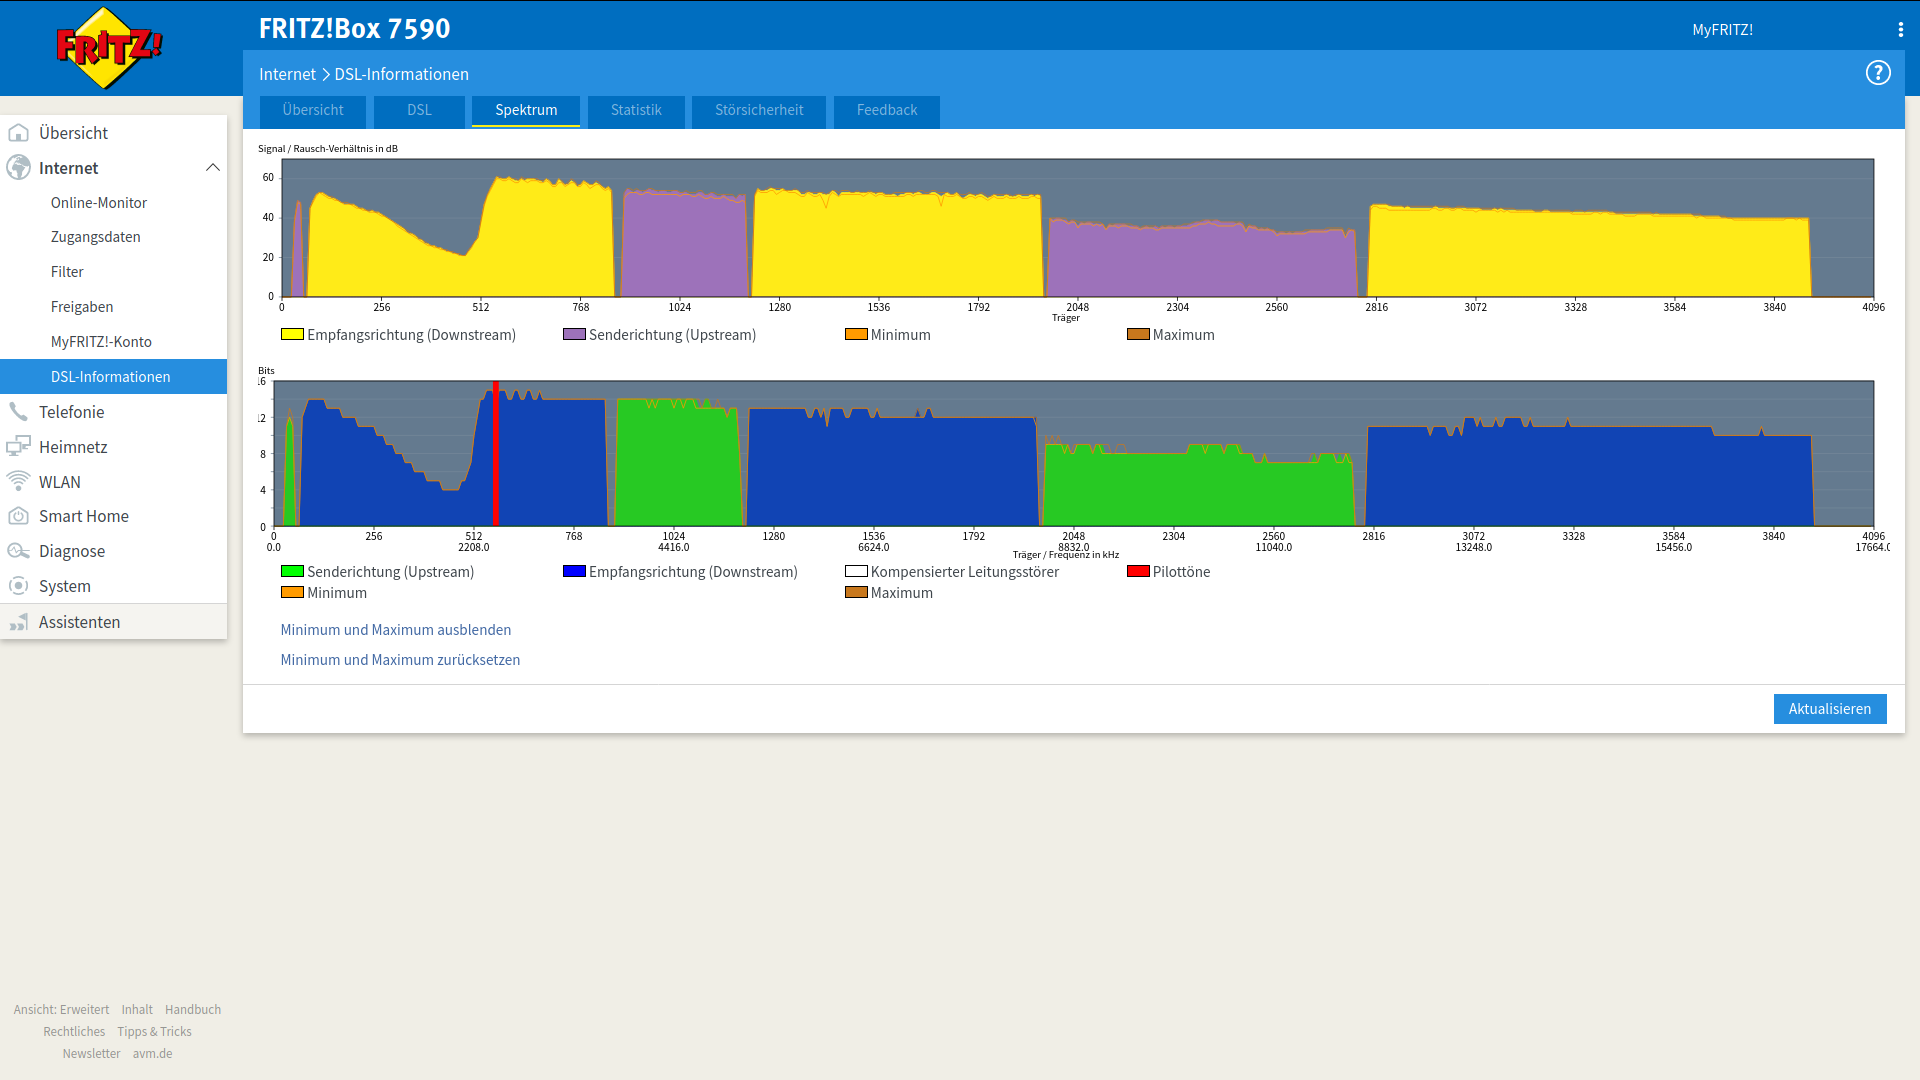The image size is (1920, 1080).
Task: Click the WLAN wifi signal icon
Action: click(x=18, y=481)
